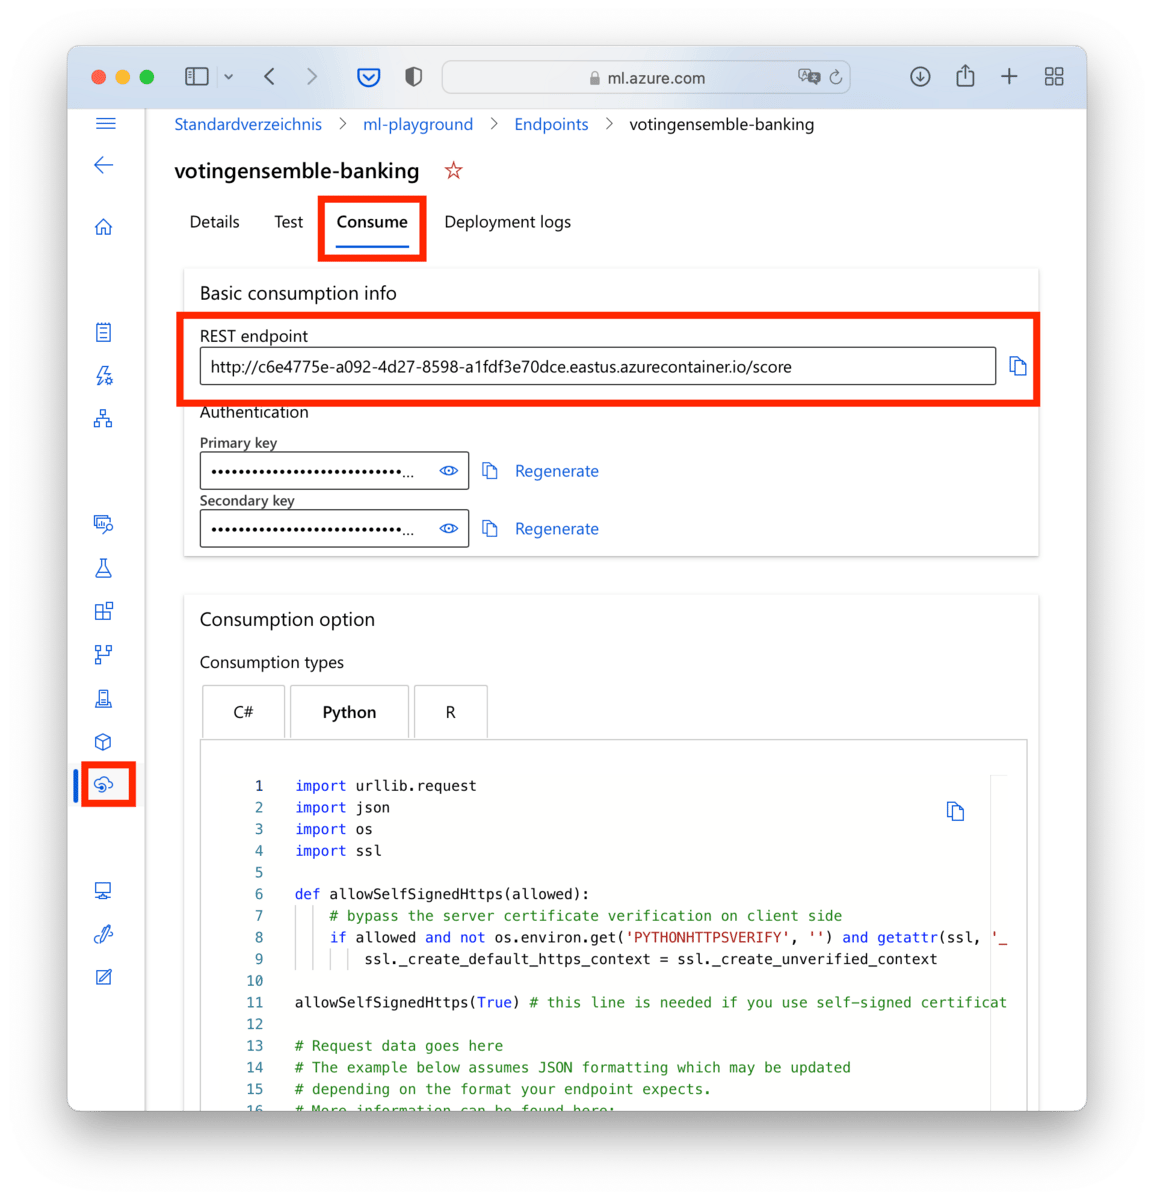The width and height of the screenshot is (1154, 1200).
Task: Open Data labeling sidebar icon
Action: (104, 977)
